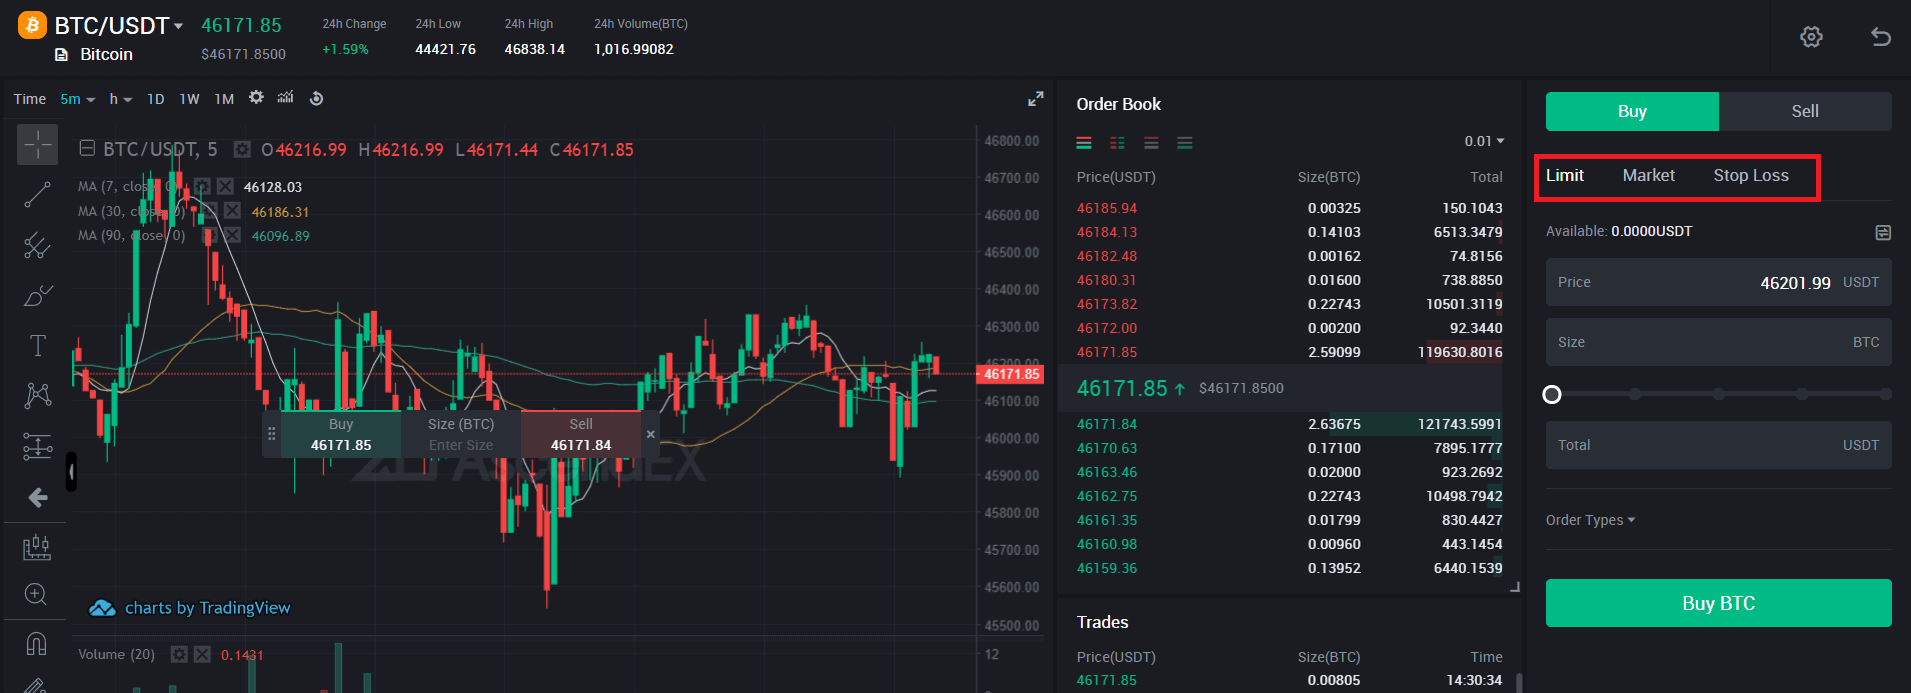Set chart interval to 1M
This screenshot has width=1911, height=693.
(x=224, y=99)
